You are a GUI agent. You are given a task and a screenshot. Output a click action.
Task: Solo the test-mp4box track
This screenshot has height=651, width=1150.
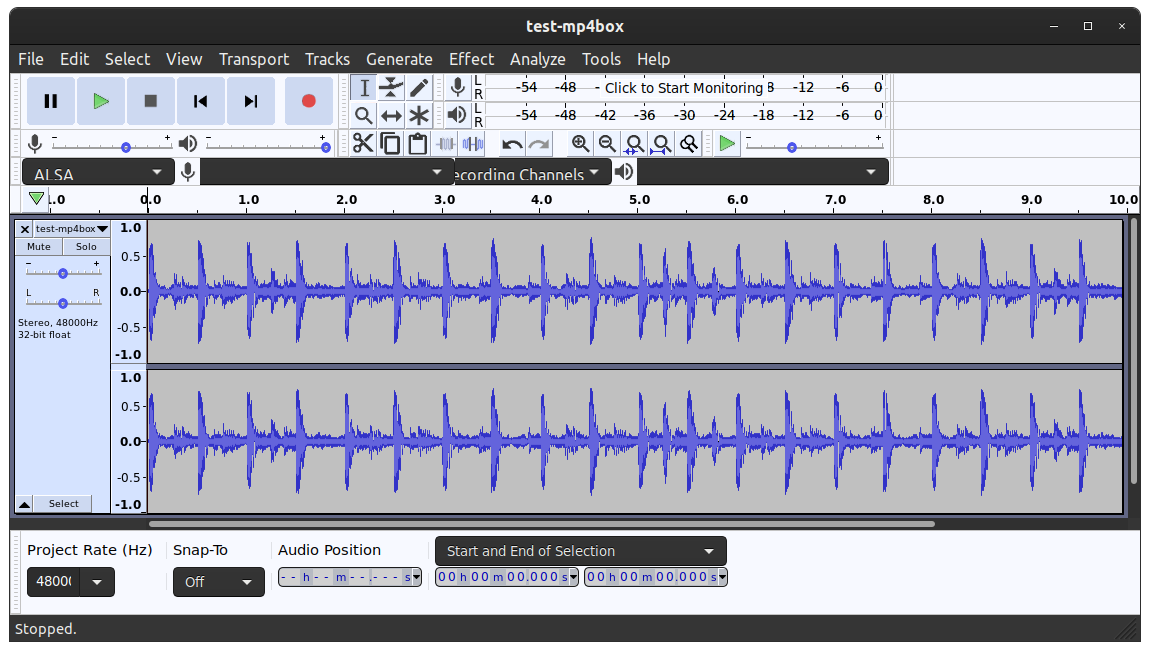86,247
